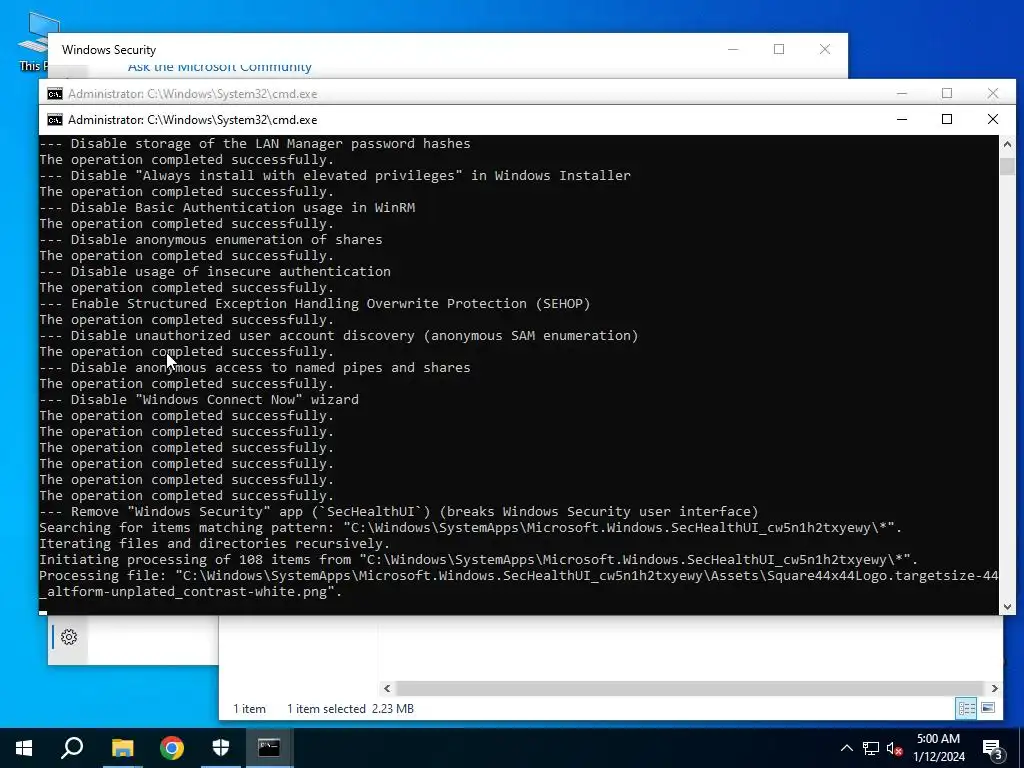Click 'anonymous access to named pipes' line
The image size is (1024, 768).
point(255,368)
